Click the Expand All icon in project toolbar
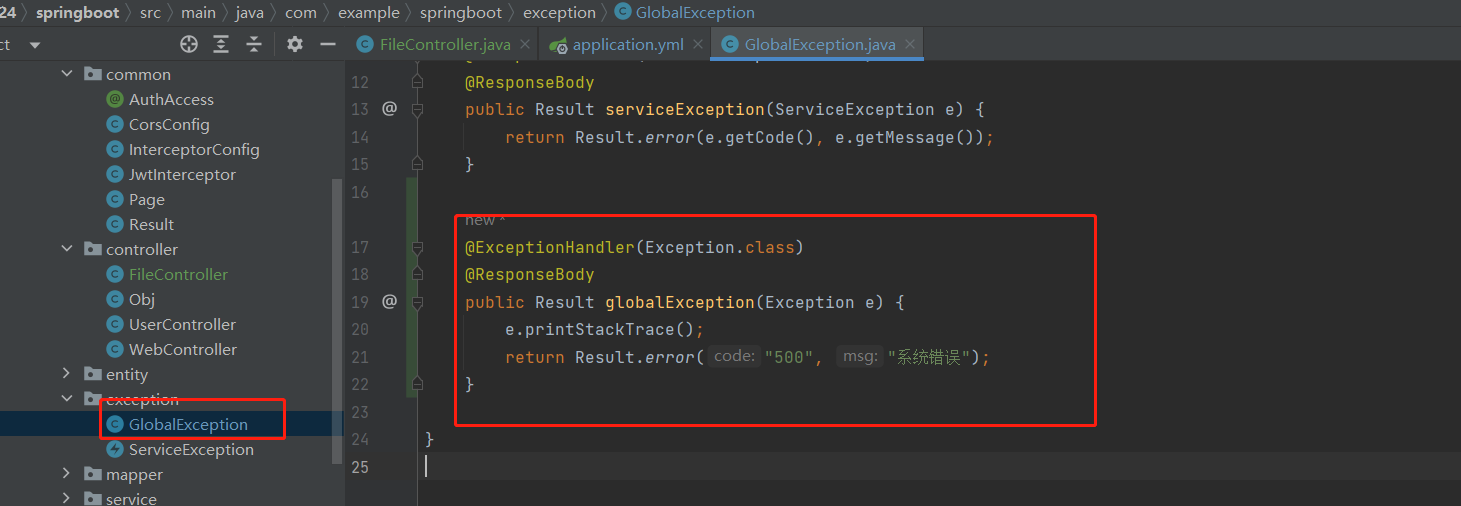Screen dimensions: 1461x506 point(221,44)
